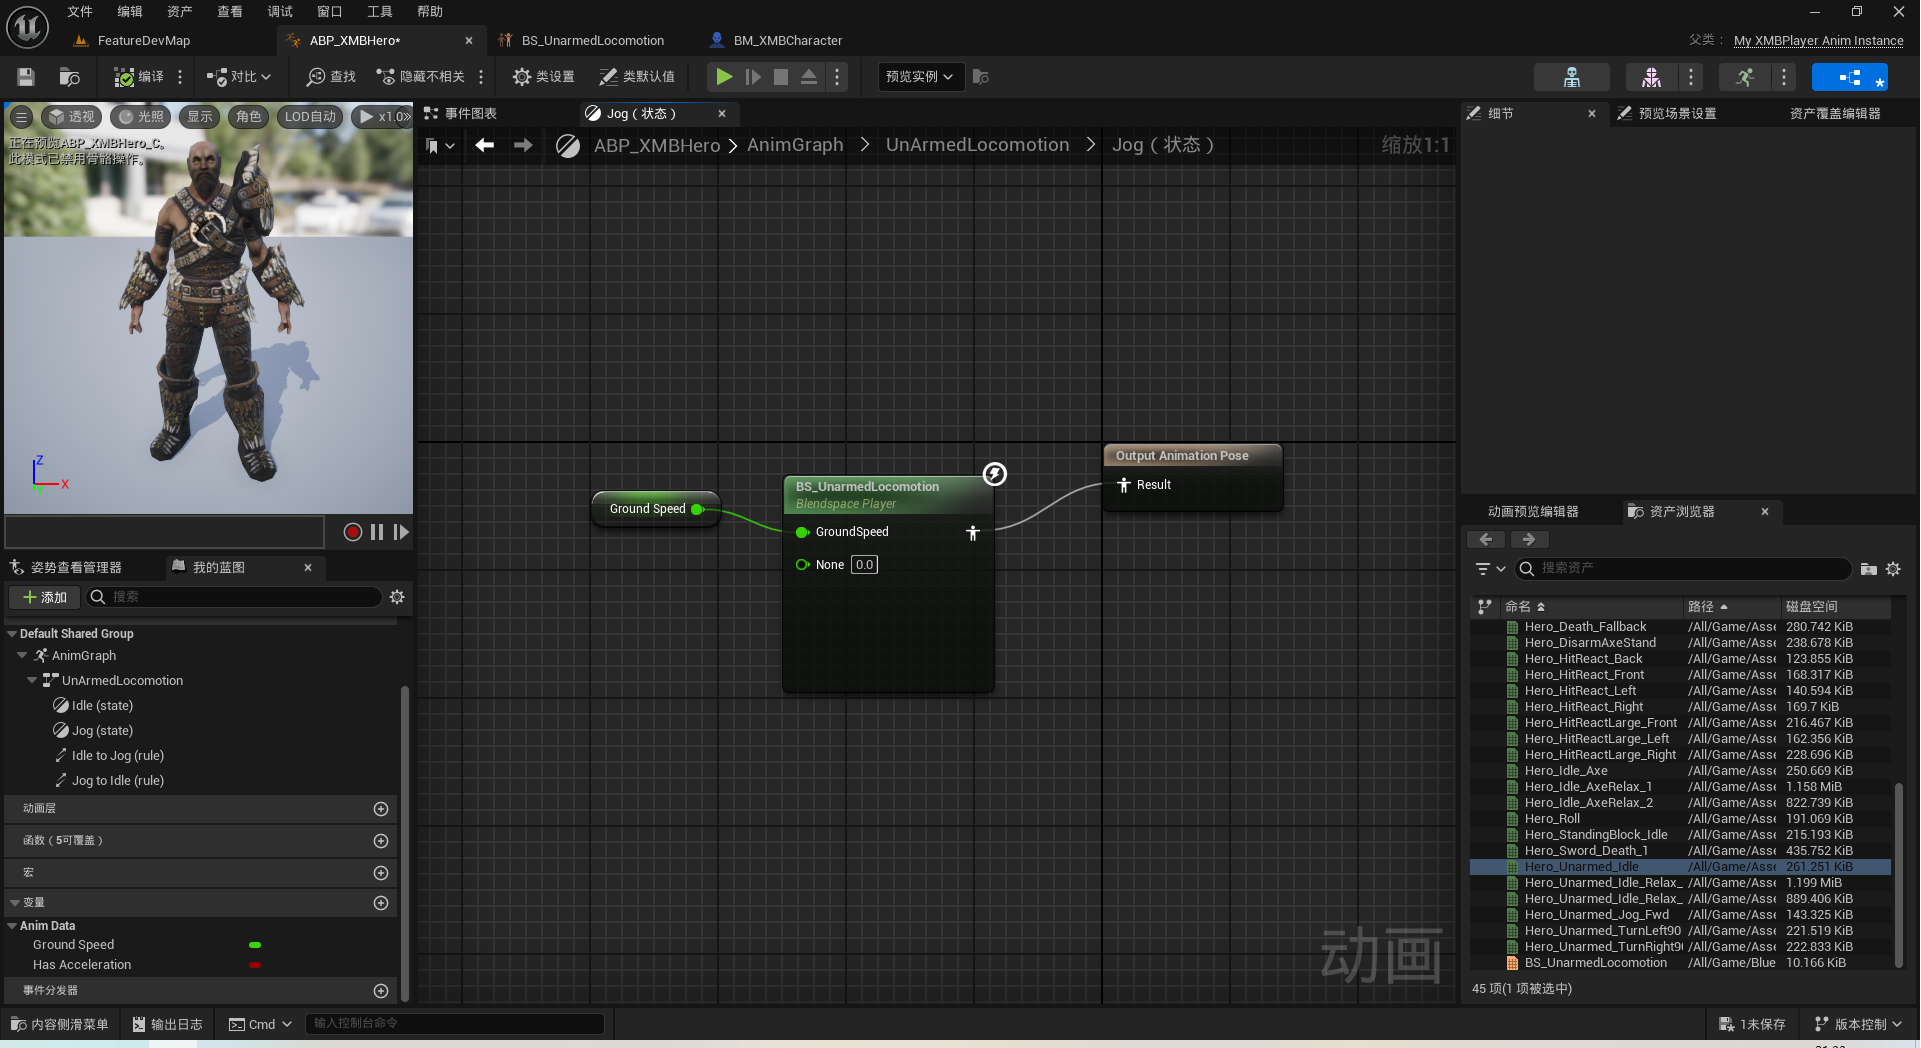This screenshot has height=1048, width=1921.
Task: Open the 文件 menu
Action: [80, 12]
